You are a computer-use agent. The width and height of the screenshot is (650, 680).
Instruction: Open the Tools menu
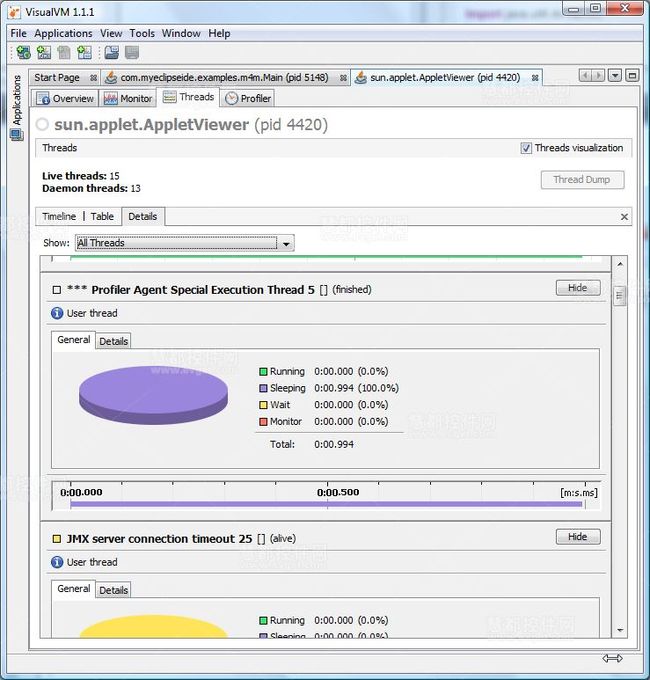pyautogui.click(x=142, y=33)
